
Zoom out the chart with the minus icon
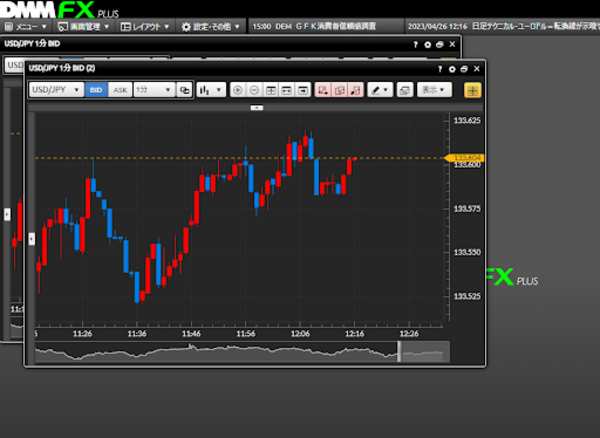[x=255, y=89]
